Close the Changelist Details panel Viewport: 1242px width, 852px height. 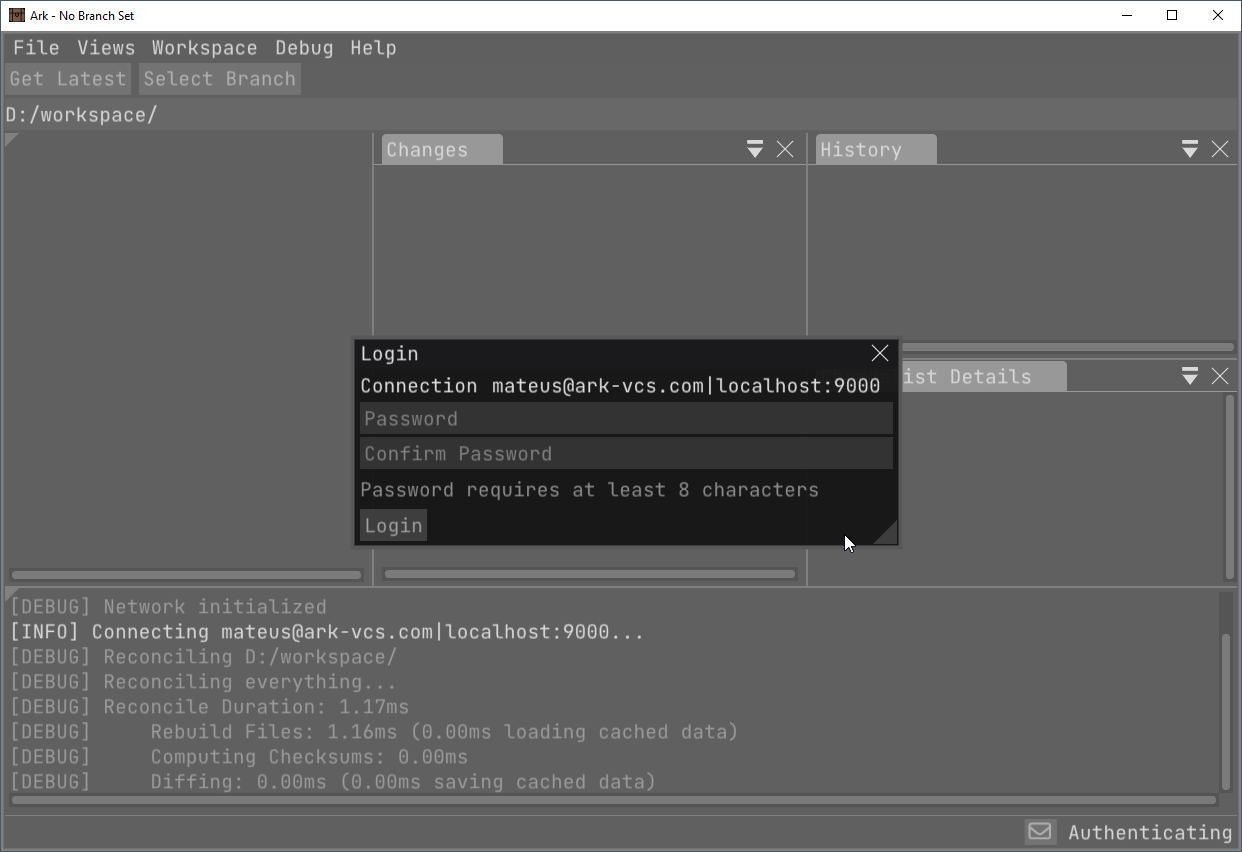pos(1220,377)
